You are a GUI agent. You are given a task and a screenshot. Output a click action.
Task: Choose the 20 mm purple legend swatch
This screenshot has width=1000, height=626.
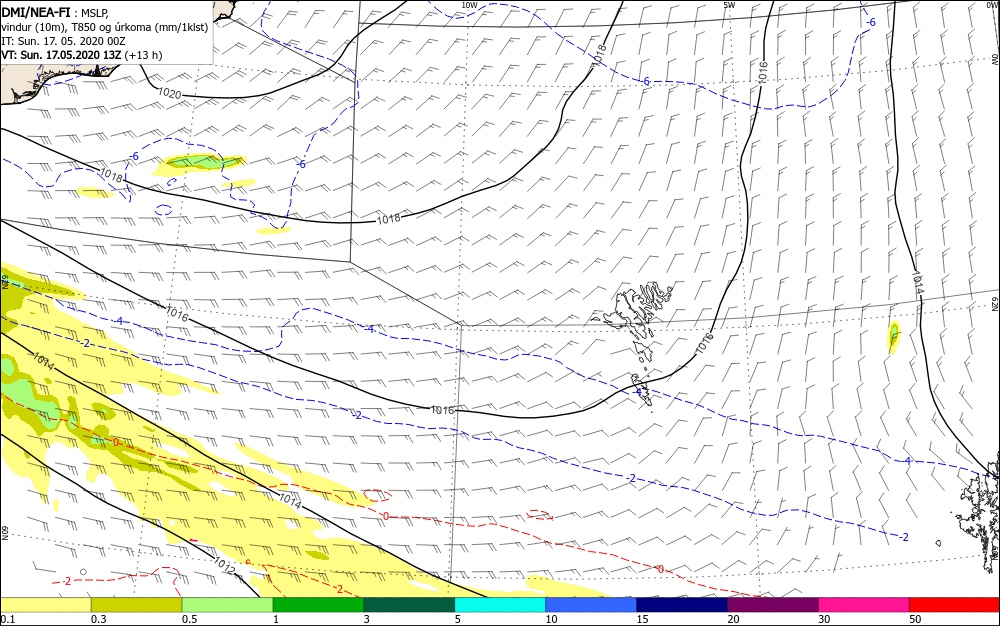coord(773,605)
